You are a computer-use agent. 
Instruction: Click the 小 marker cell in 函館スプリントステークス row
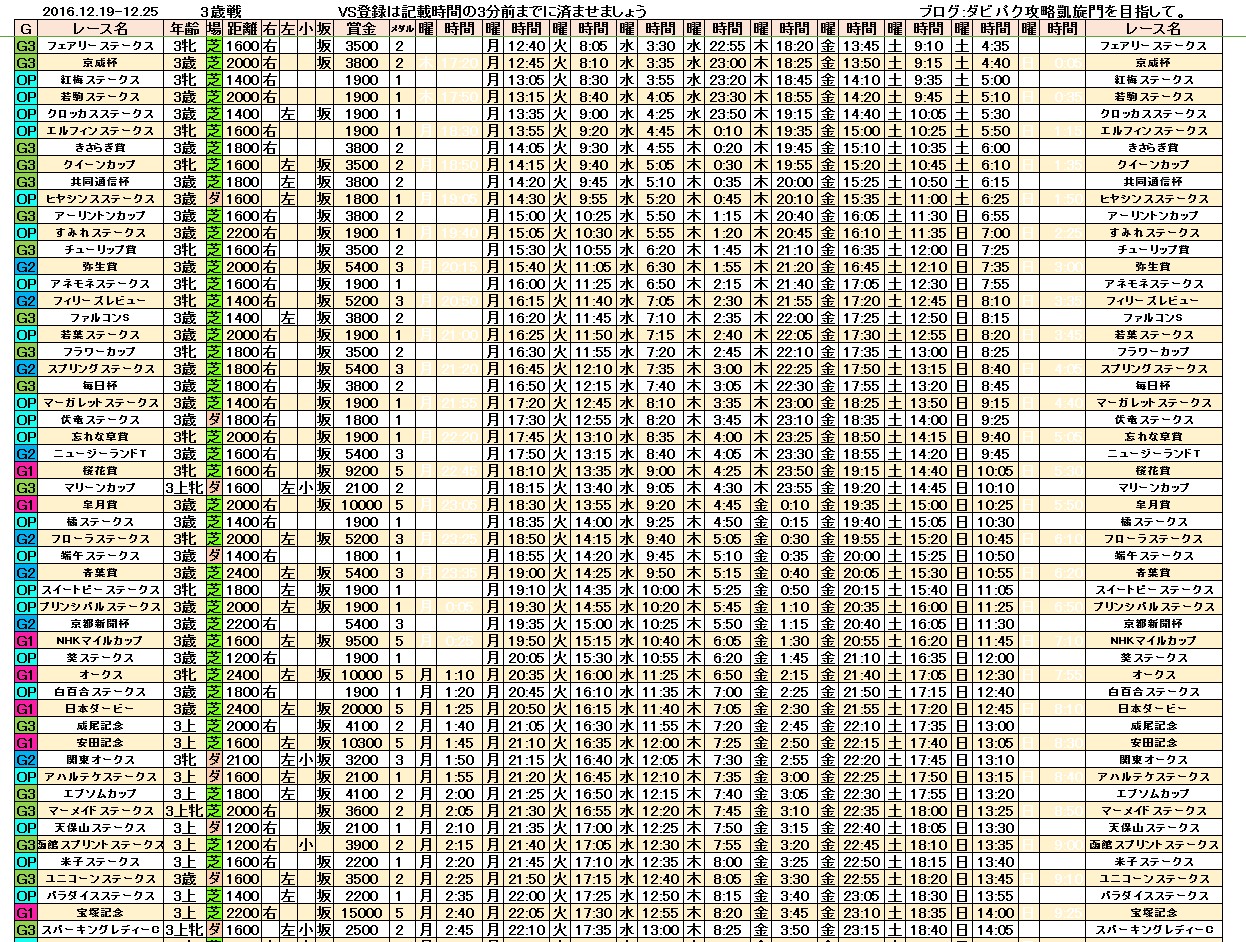(306, 845)
